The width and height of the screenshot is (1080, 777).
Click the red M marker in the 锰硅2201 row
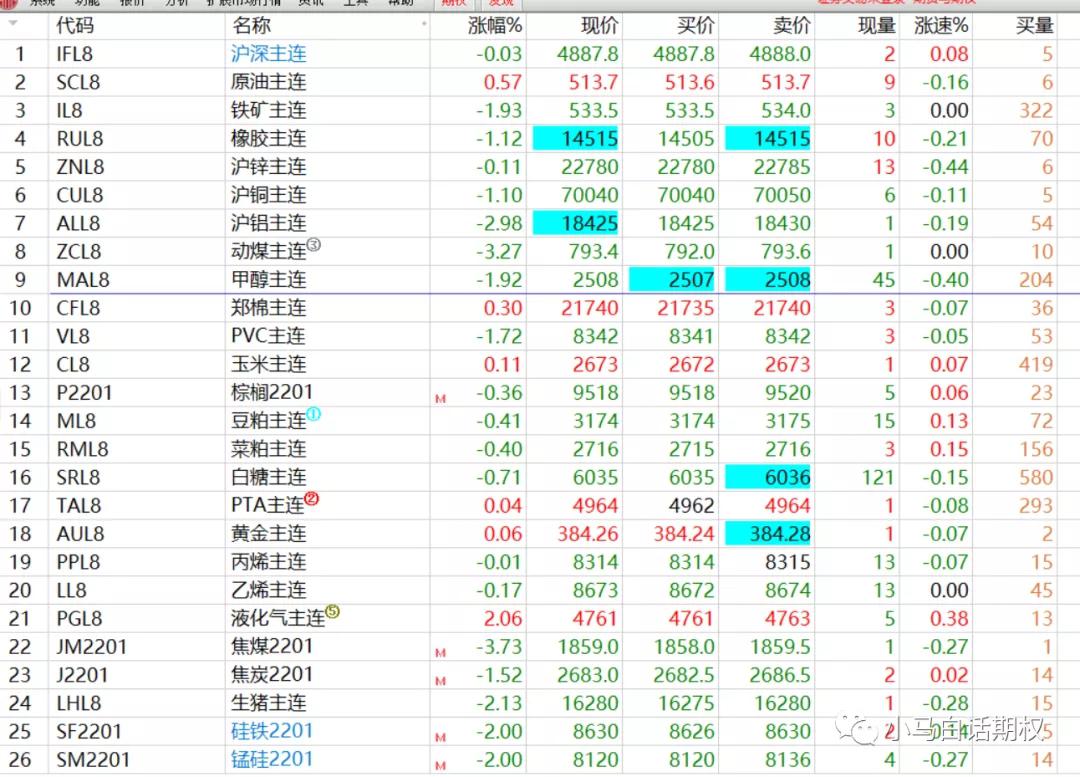click(440, 766)
